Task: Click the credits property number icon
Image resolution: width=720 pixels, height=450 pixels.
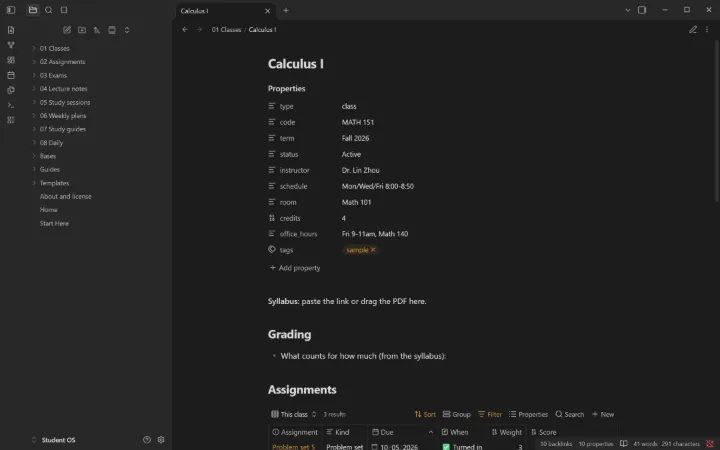Action: tap(272, 218)
